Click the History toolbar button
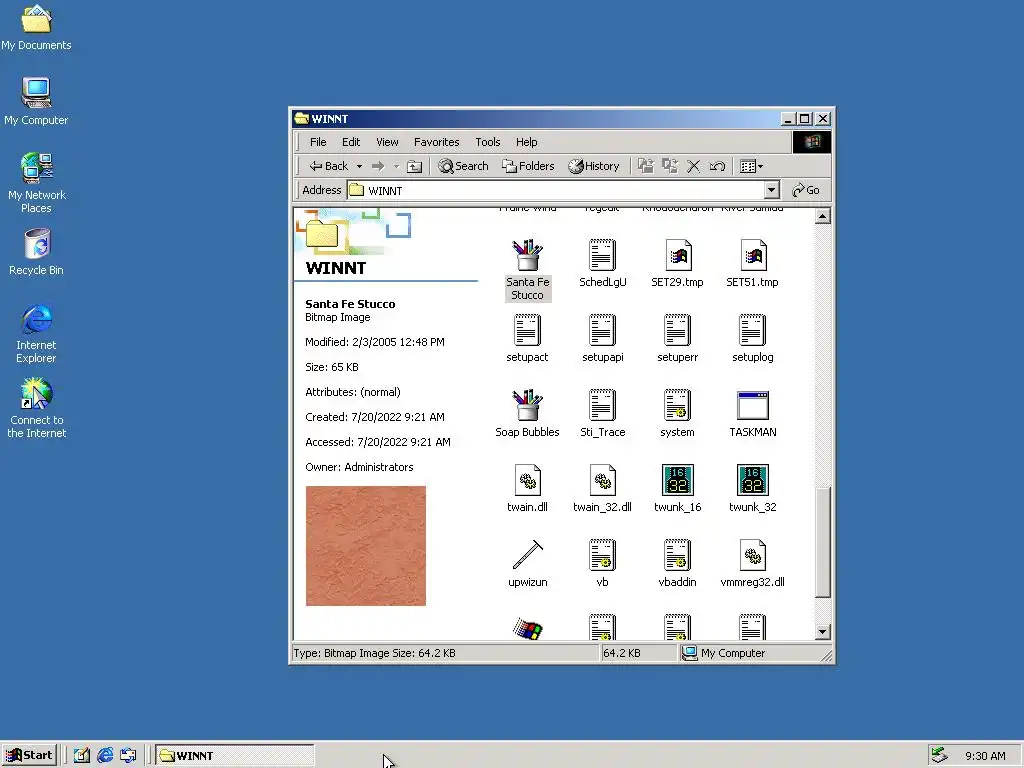 coord(593,167)
